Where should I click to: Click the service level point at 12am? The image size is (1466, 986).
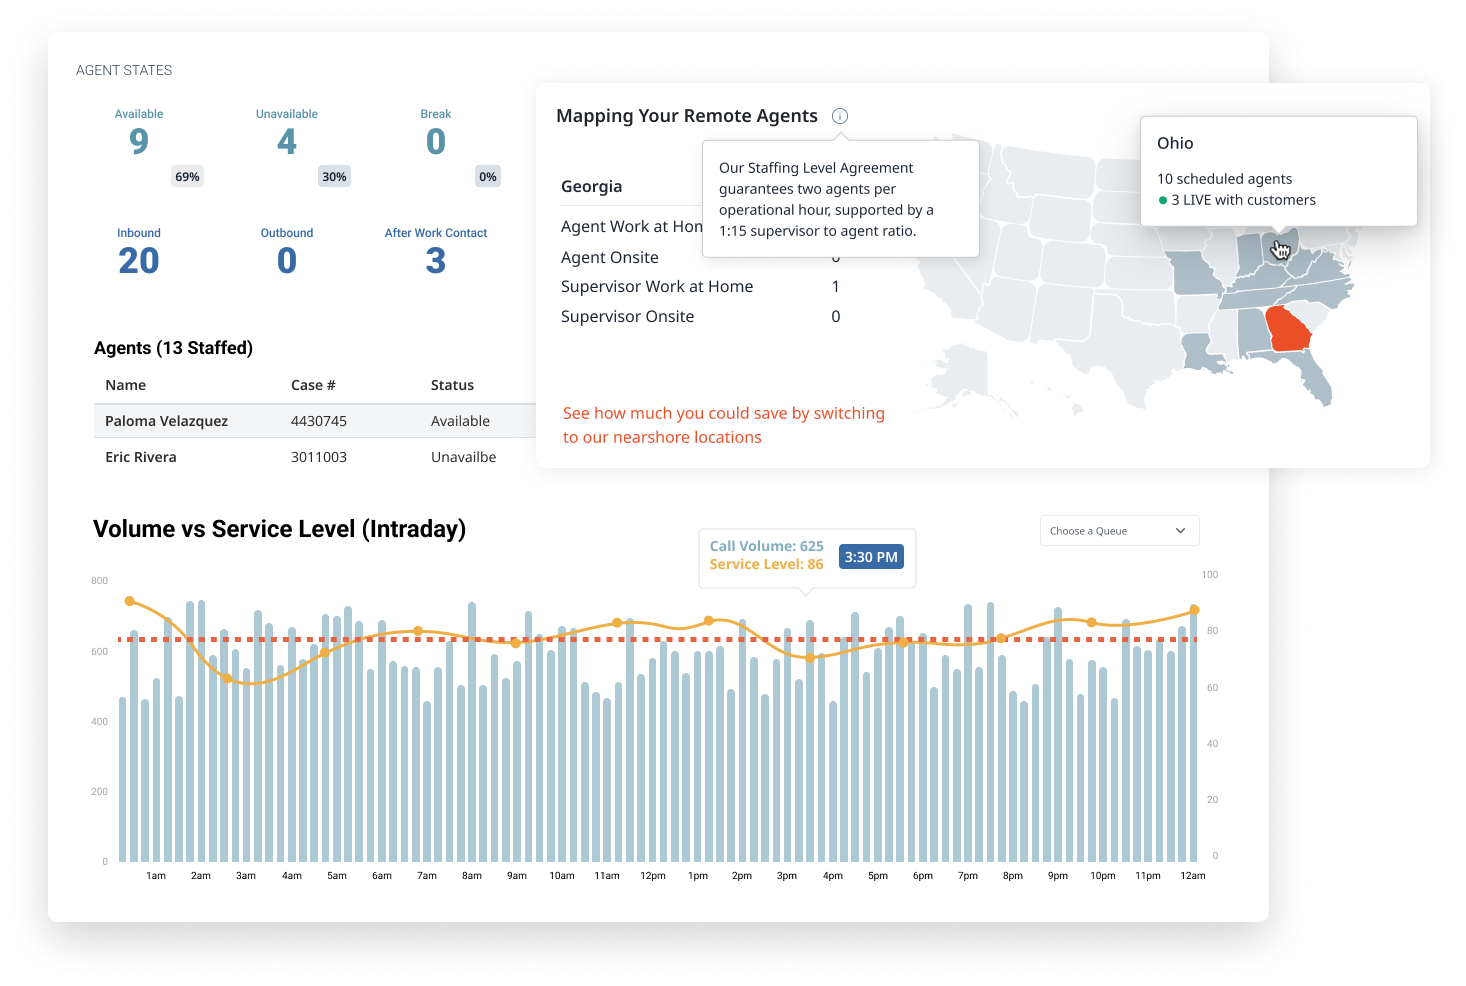click(x=1194, y=610)
